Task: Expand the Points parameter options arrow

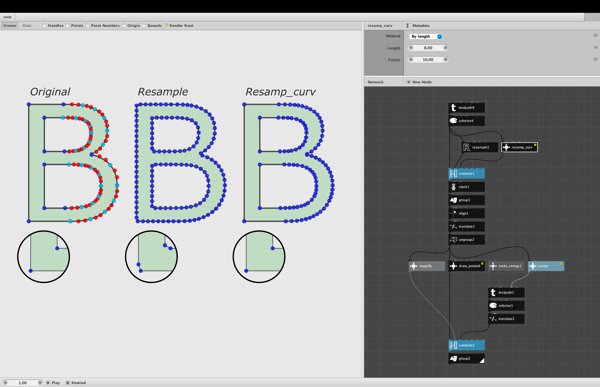Action: click(595, 59)
